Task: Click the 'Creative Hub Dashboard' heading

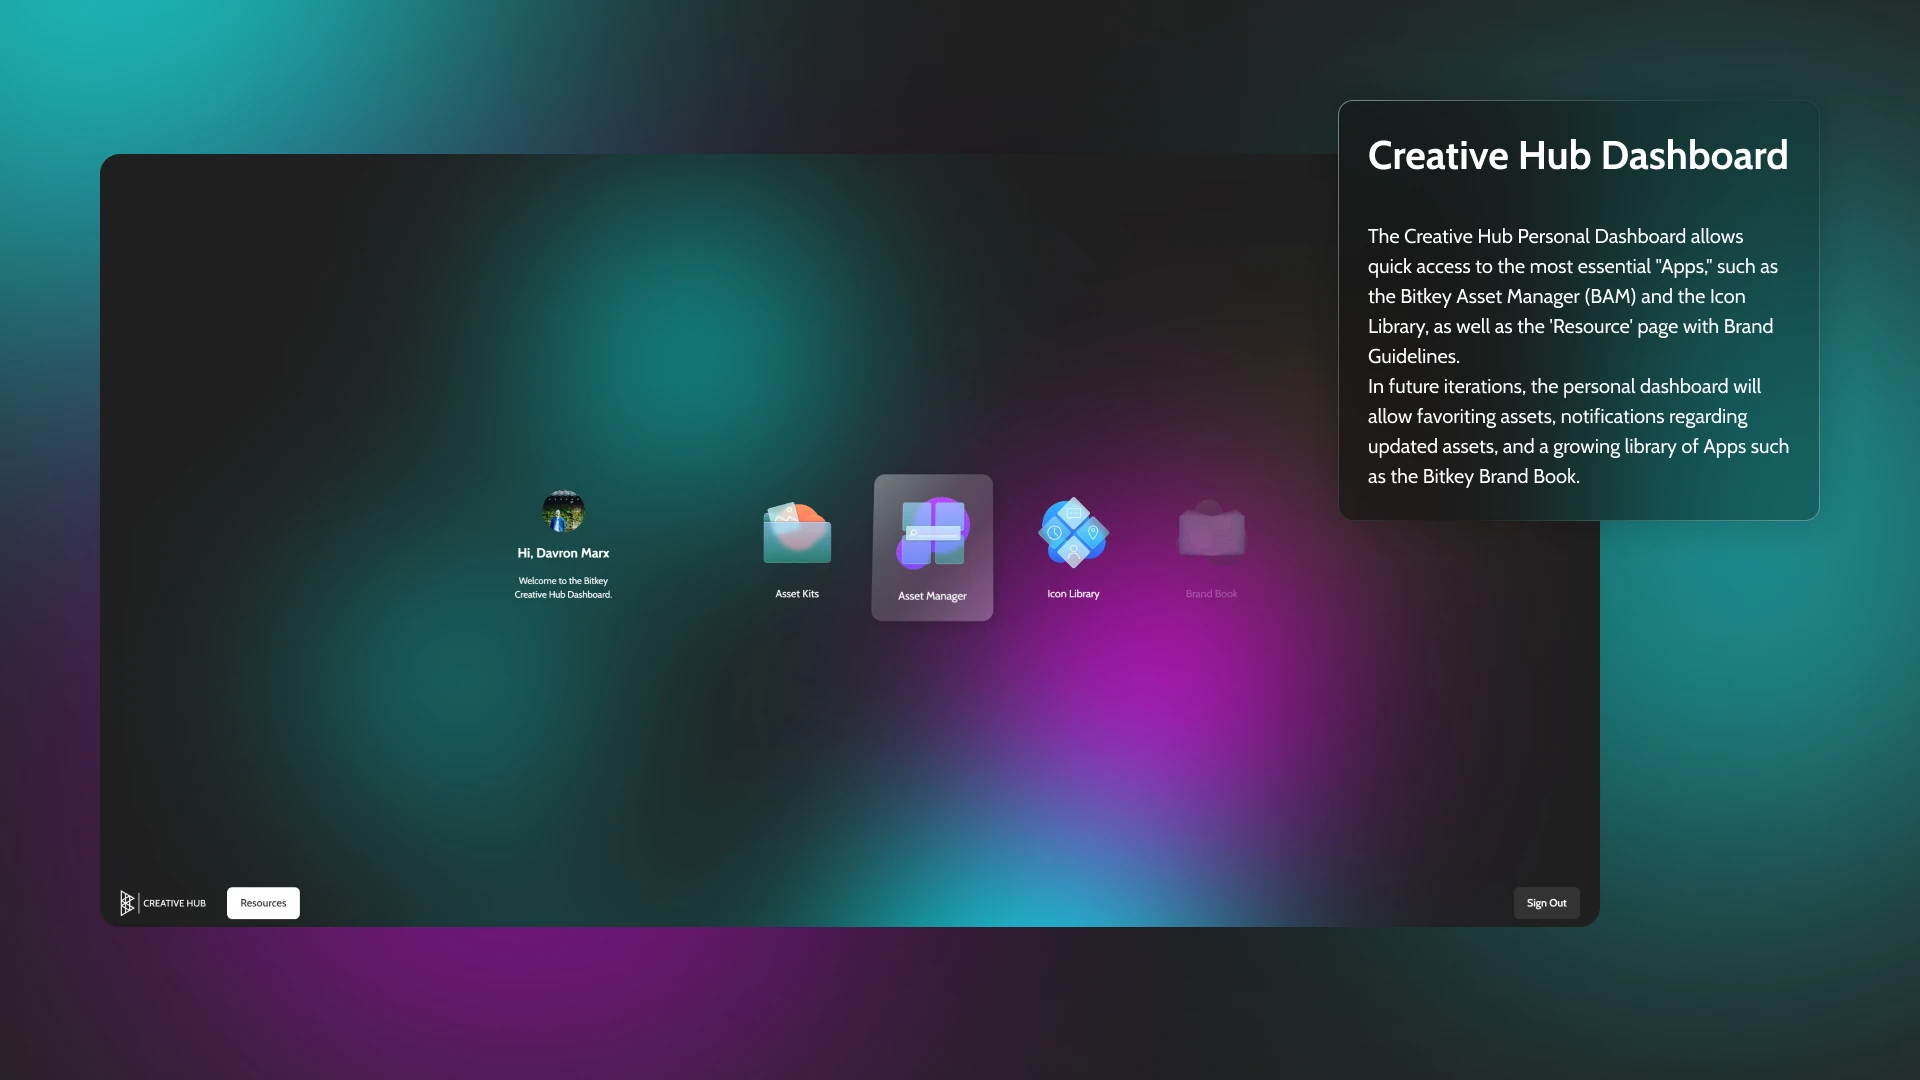Action: coord(1578,156)
